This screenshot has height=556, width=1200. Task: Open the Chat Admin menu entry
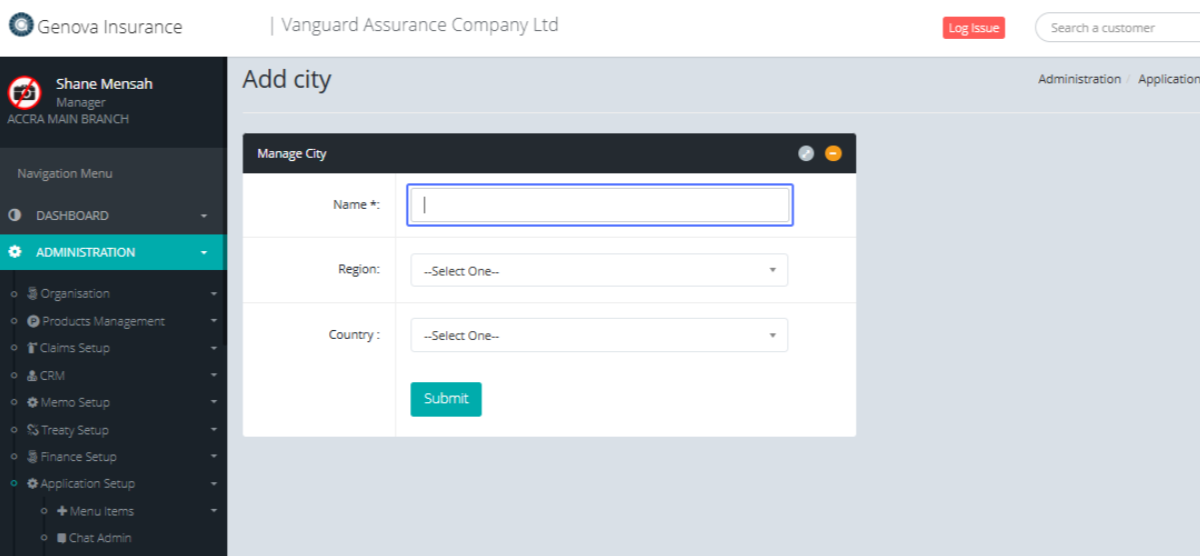click(100, 538)
